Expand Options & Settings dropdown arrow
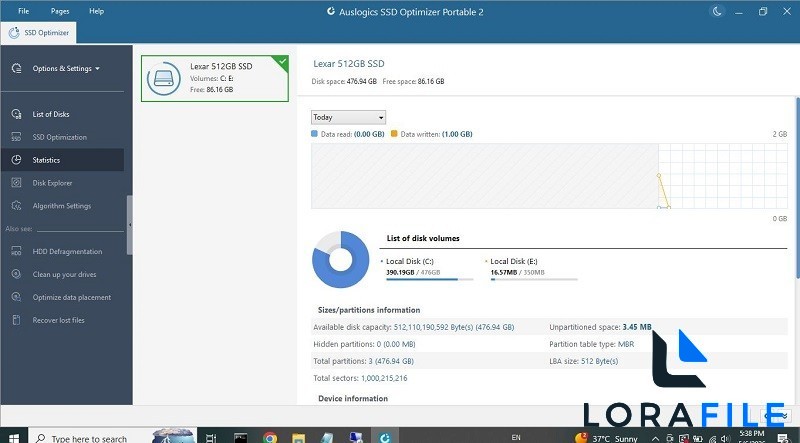The image size is (800, 443). click(x=97, y=68)
